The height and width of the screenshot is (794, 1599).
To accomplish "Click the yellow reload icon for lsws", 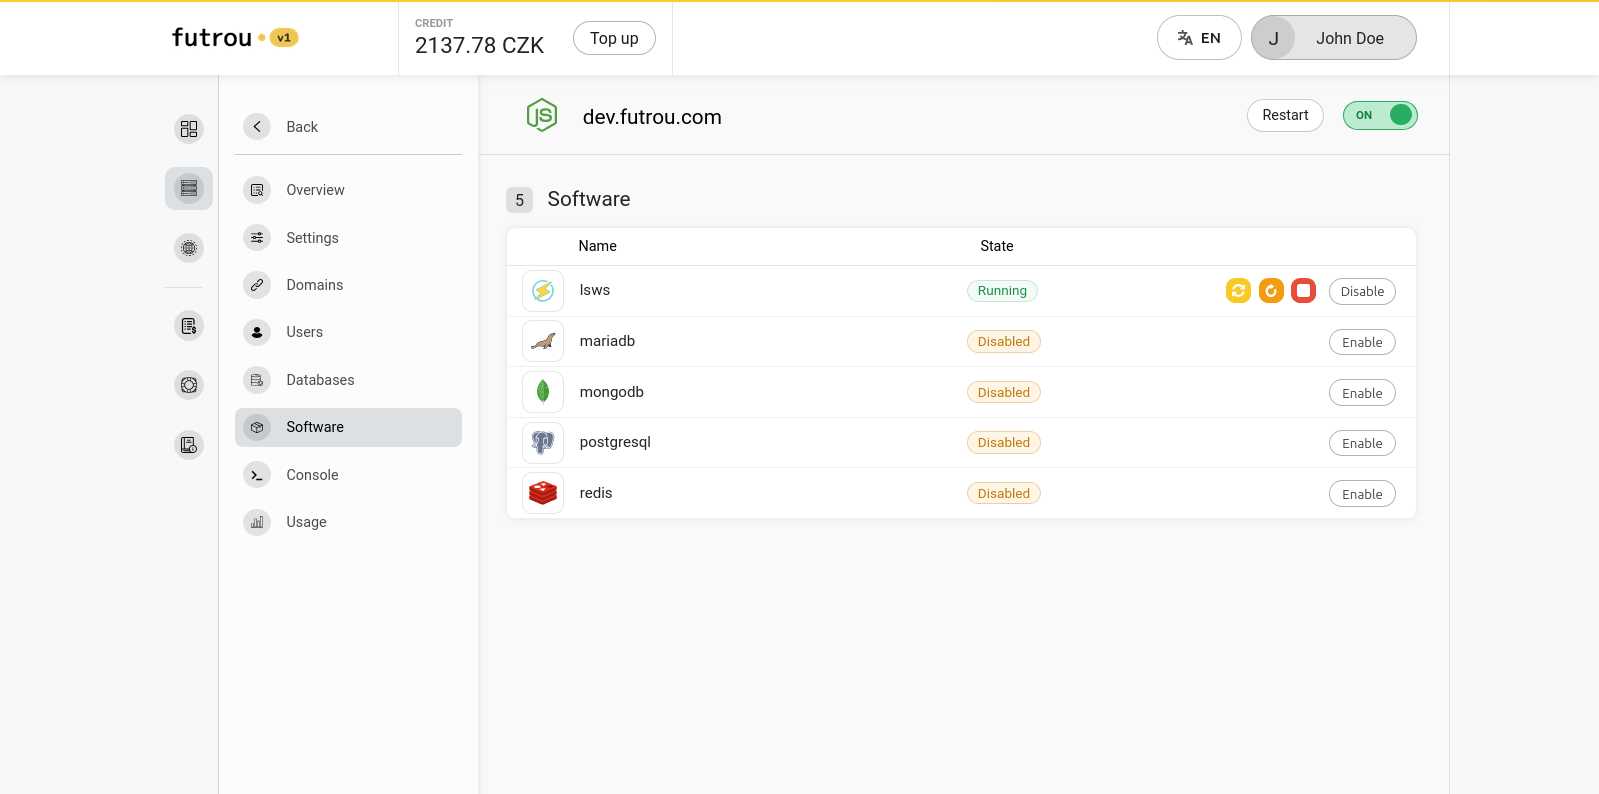I will [1238, 291].
